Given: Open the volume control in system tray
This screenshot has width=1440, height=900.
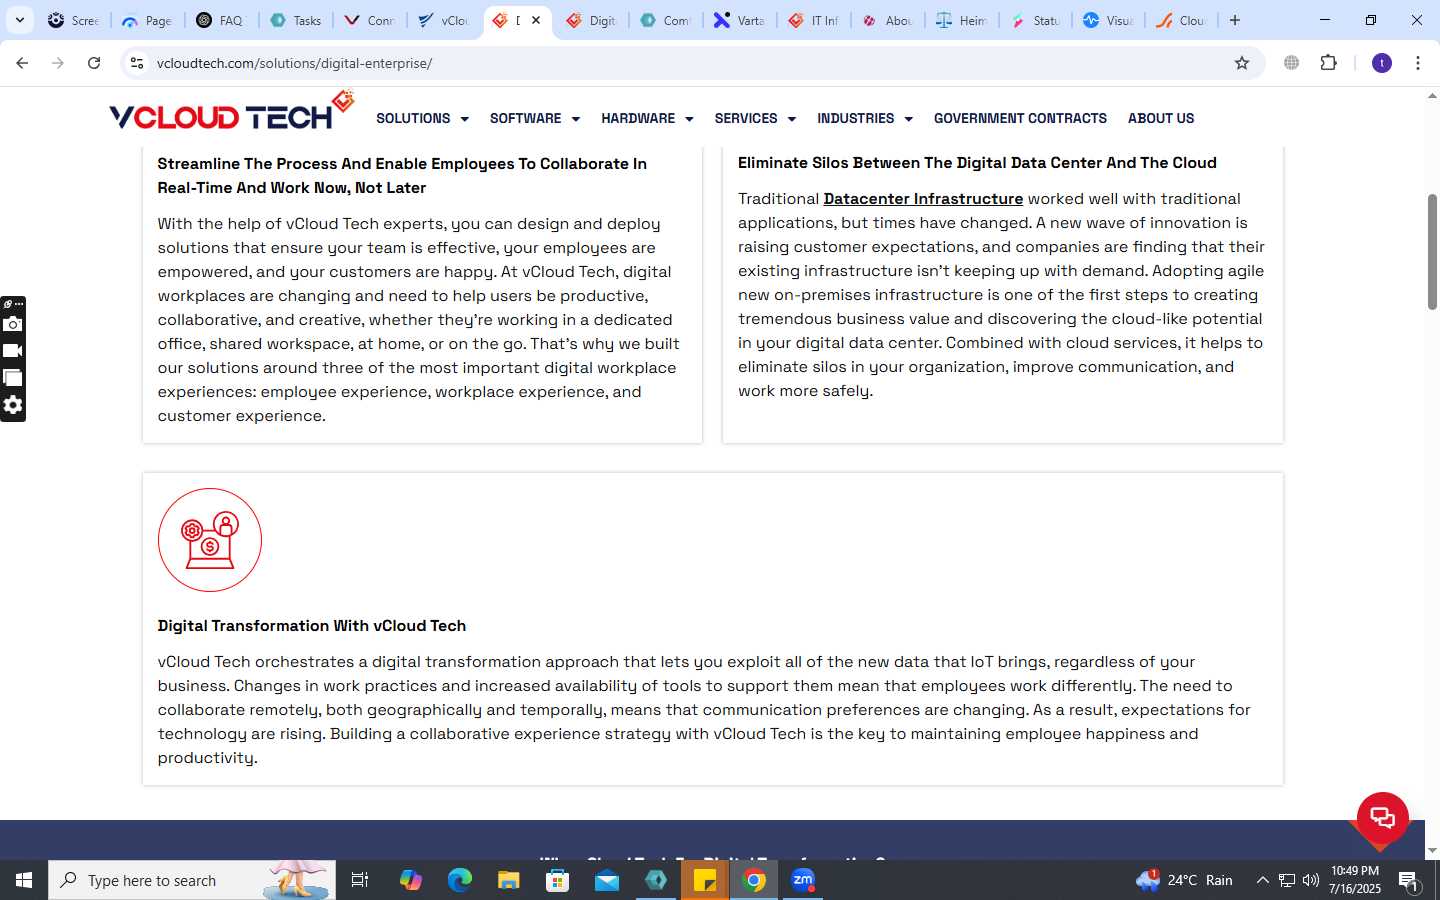Looking at the screenshot, I should [1311, 880].
